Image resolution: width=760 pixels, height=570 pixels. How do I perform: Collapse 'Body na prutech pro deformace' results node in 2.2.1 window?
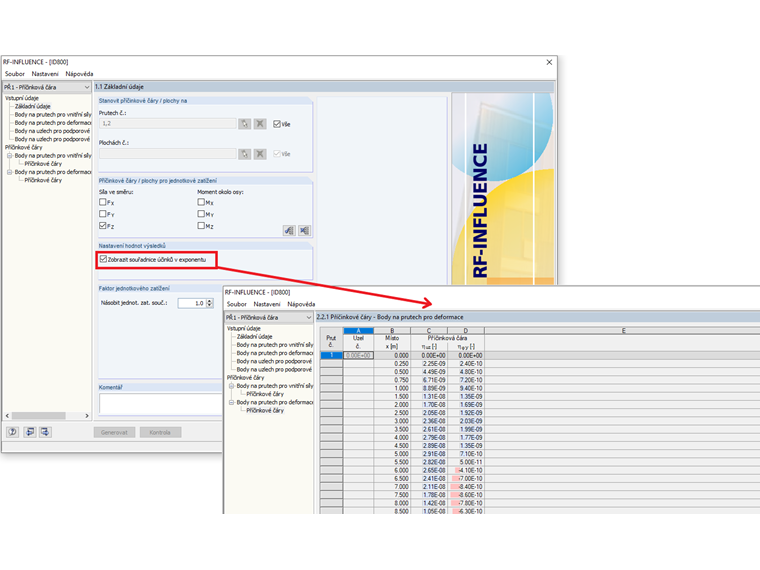click(231, 402)
